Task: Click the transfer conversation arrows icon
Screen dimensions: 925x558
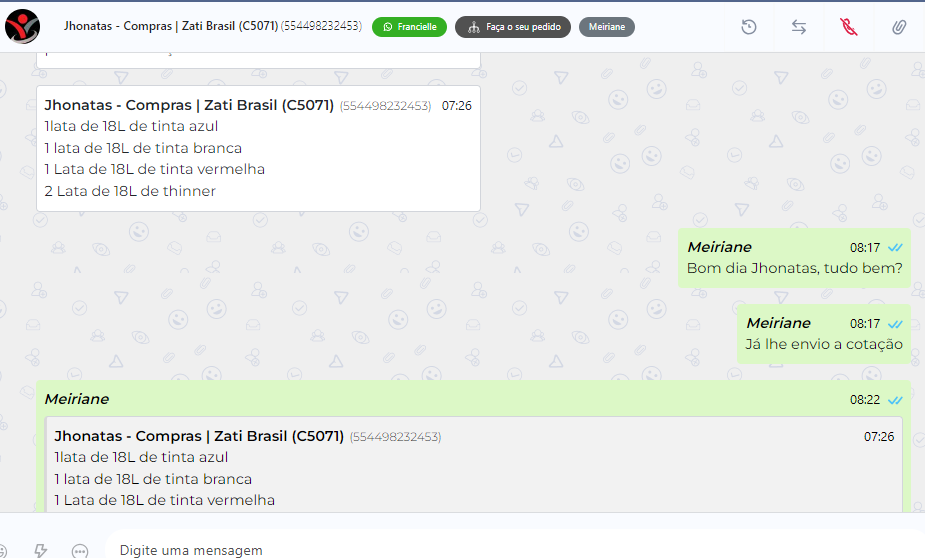Action: pyautogui.click(x=799, y=27)
